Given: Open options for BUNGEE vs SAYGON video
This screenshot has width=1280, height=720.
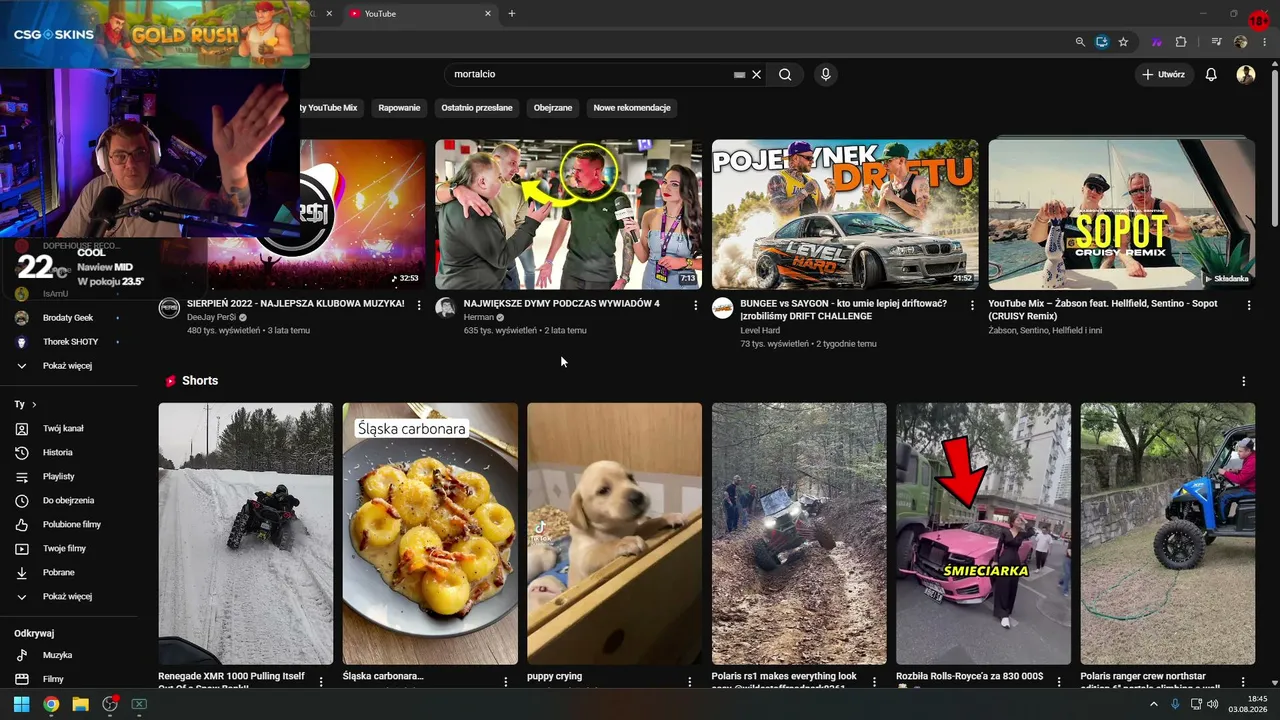Looking at the screenshot, I should (972, 305).
